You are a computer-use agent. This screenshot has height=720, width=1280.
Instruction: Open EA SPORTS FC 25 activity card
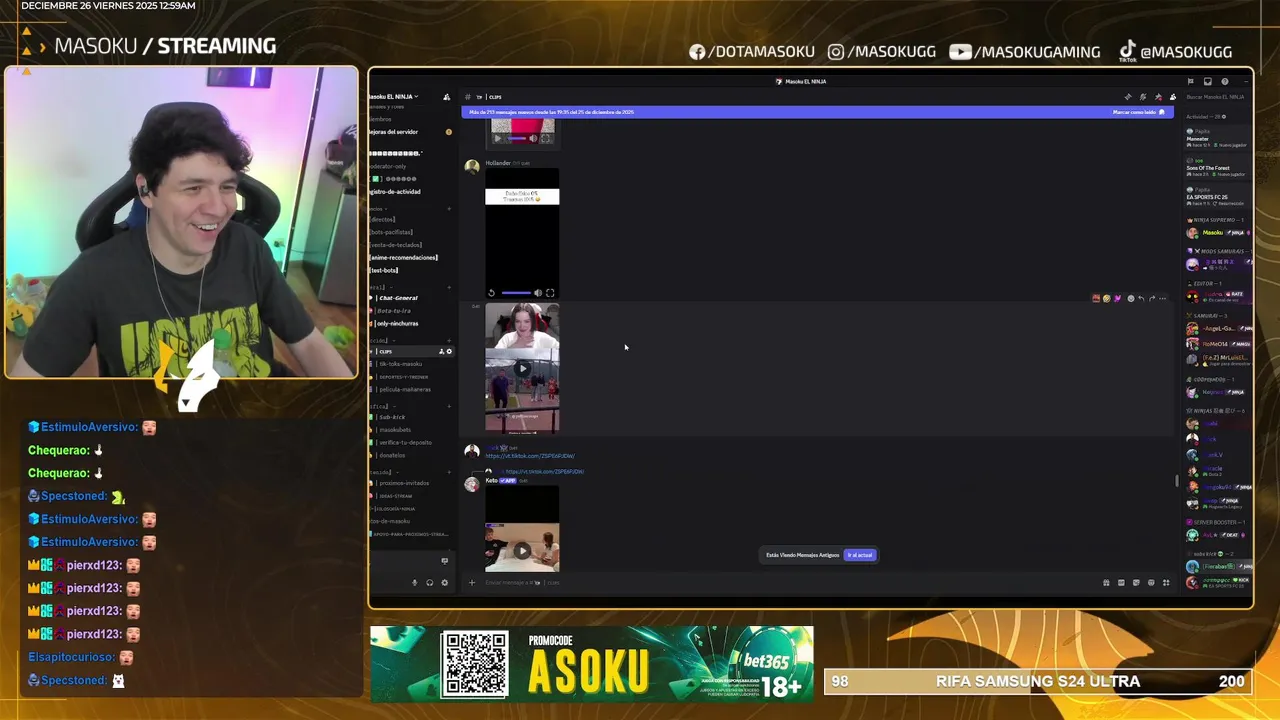coord(1216,198)
